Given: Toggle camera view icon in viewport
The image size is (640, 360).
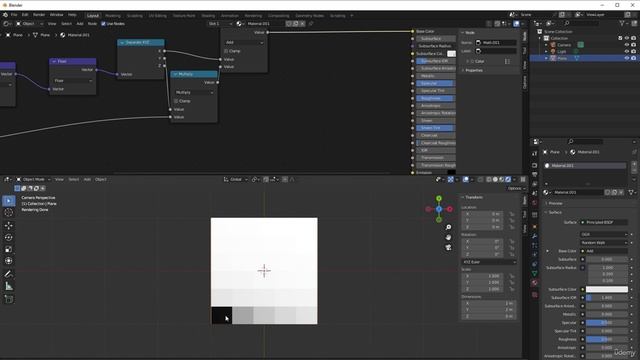Looking at the screenshot, I should [448, 247].
